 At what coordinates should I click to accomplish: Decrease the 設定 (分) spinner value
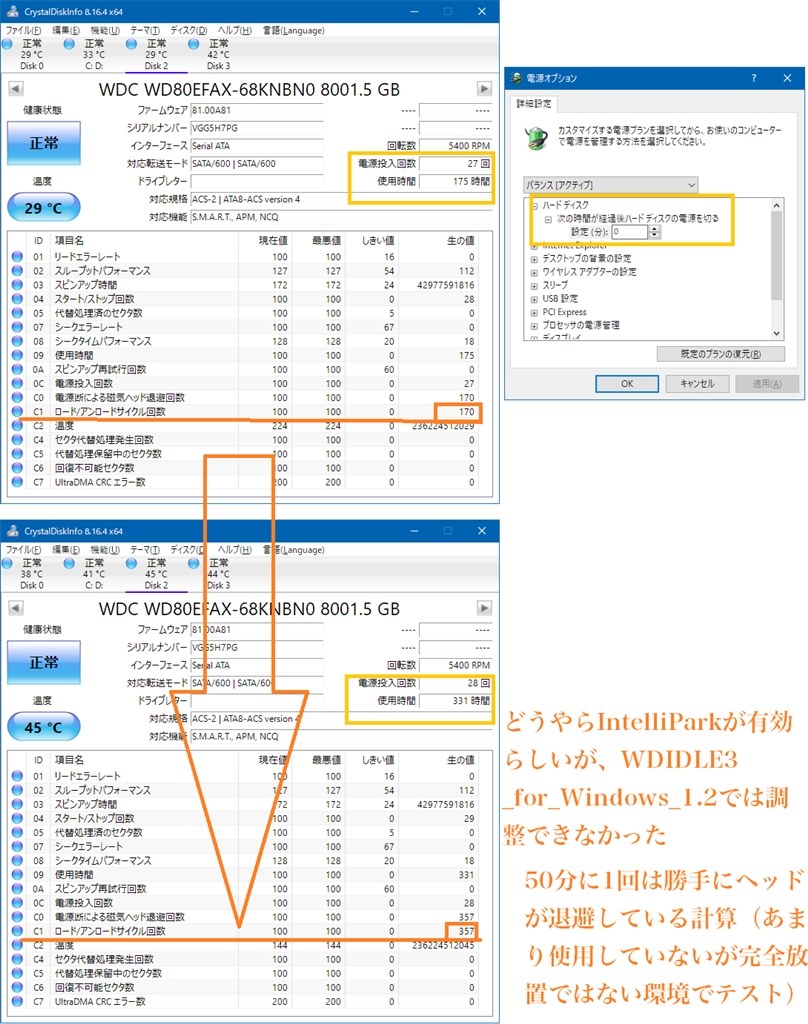pyautogui.click(x=654, y=234)
